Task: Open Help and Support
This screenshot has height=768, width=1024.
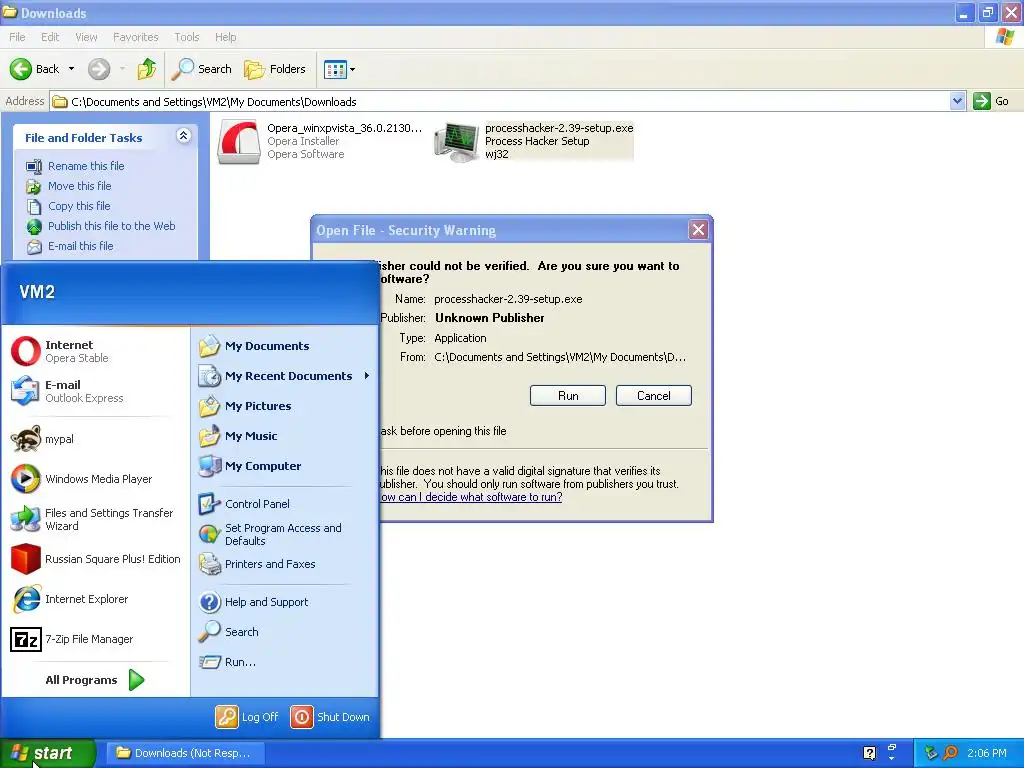Action: pyautogui.click(x=284, y=601)
